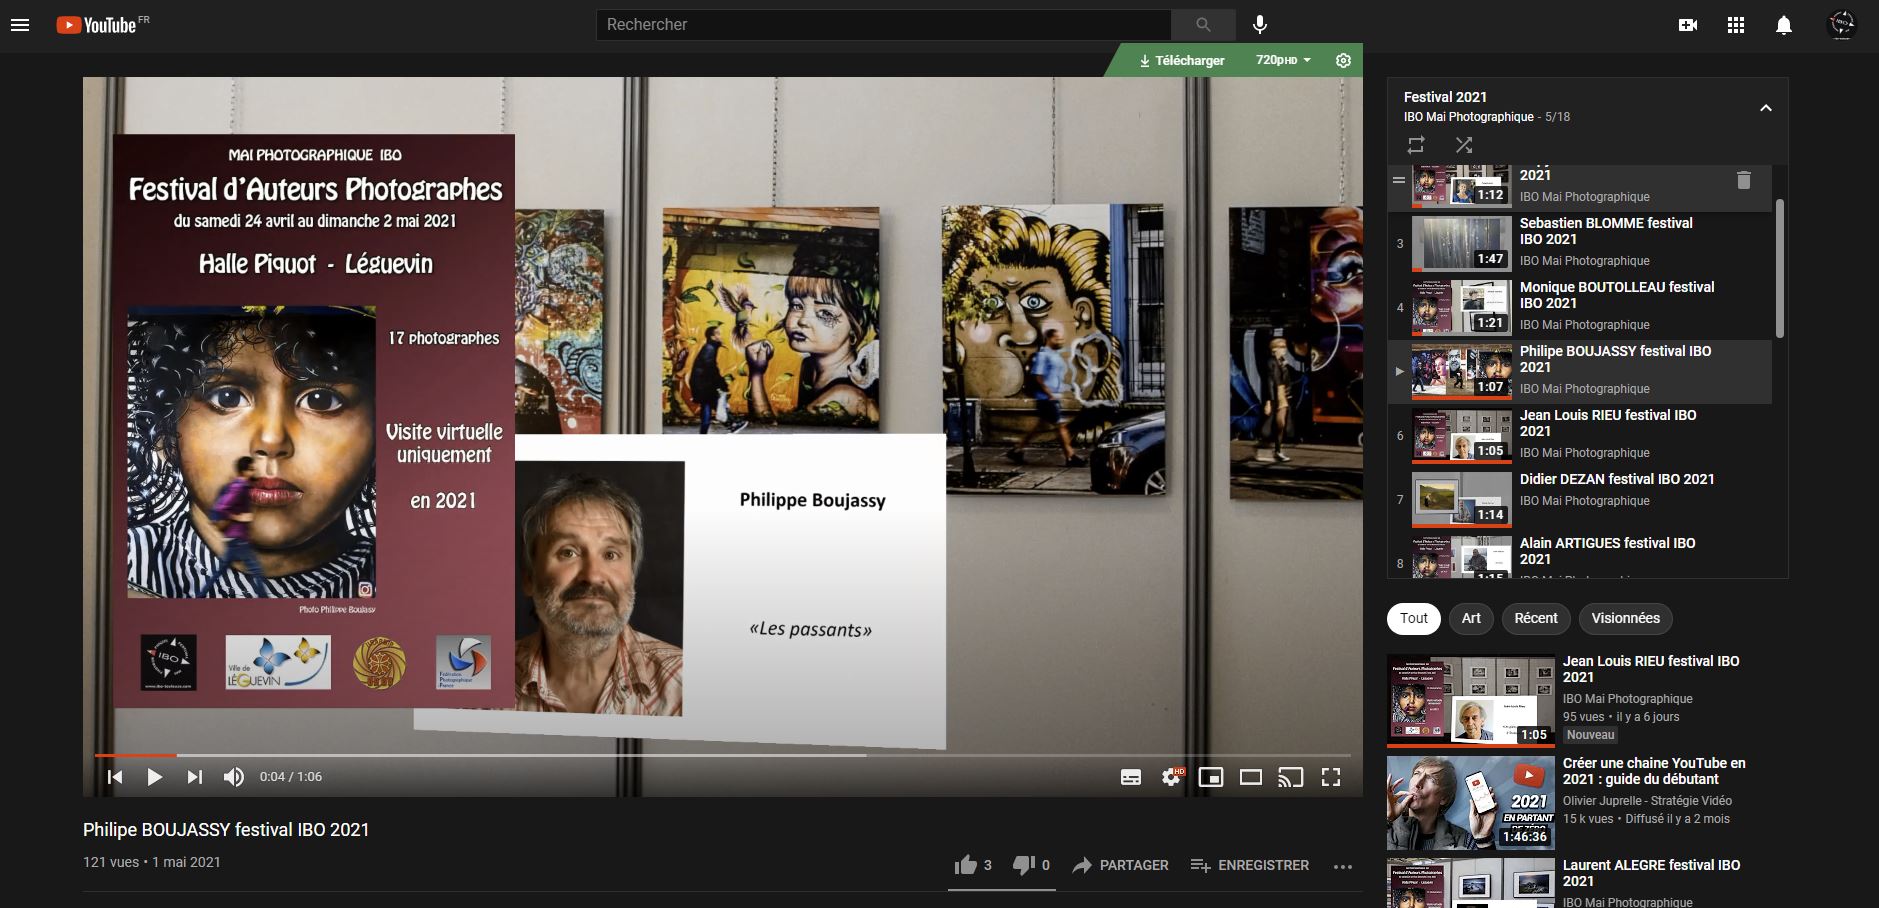Open the 720p quality dropdown

1283,60
